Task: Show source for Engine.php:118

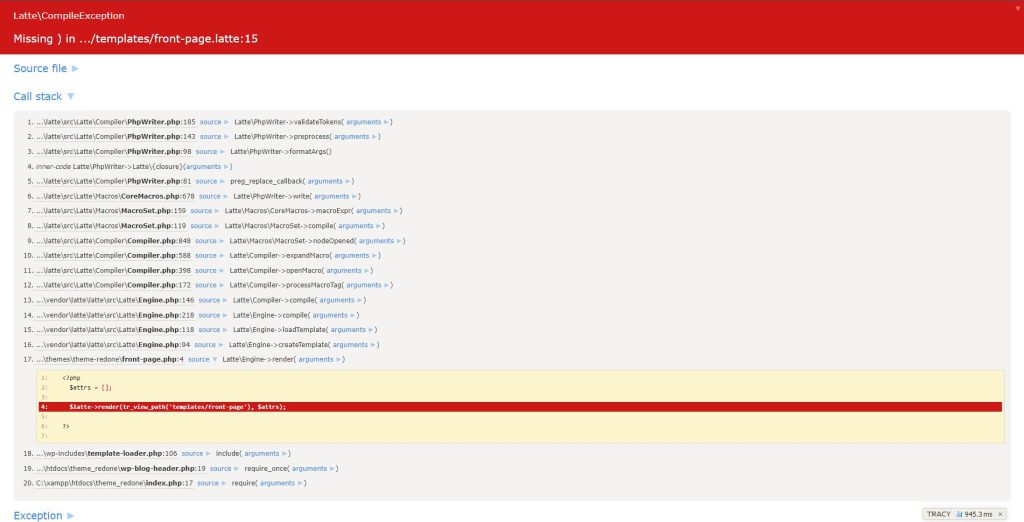Action: pos(213,330)
